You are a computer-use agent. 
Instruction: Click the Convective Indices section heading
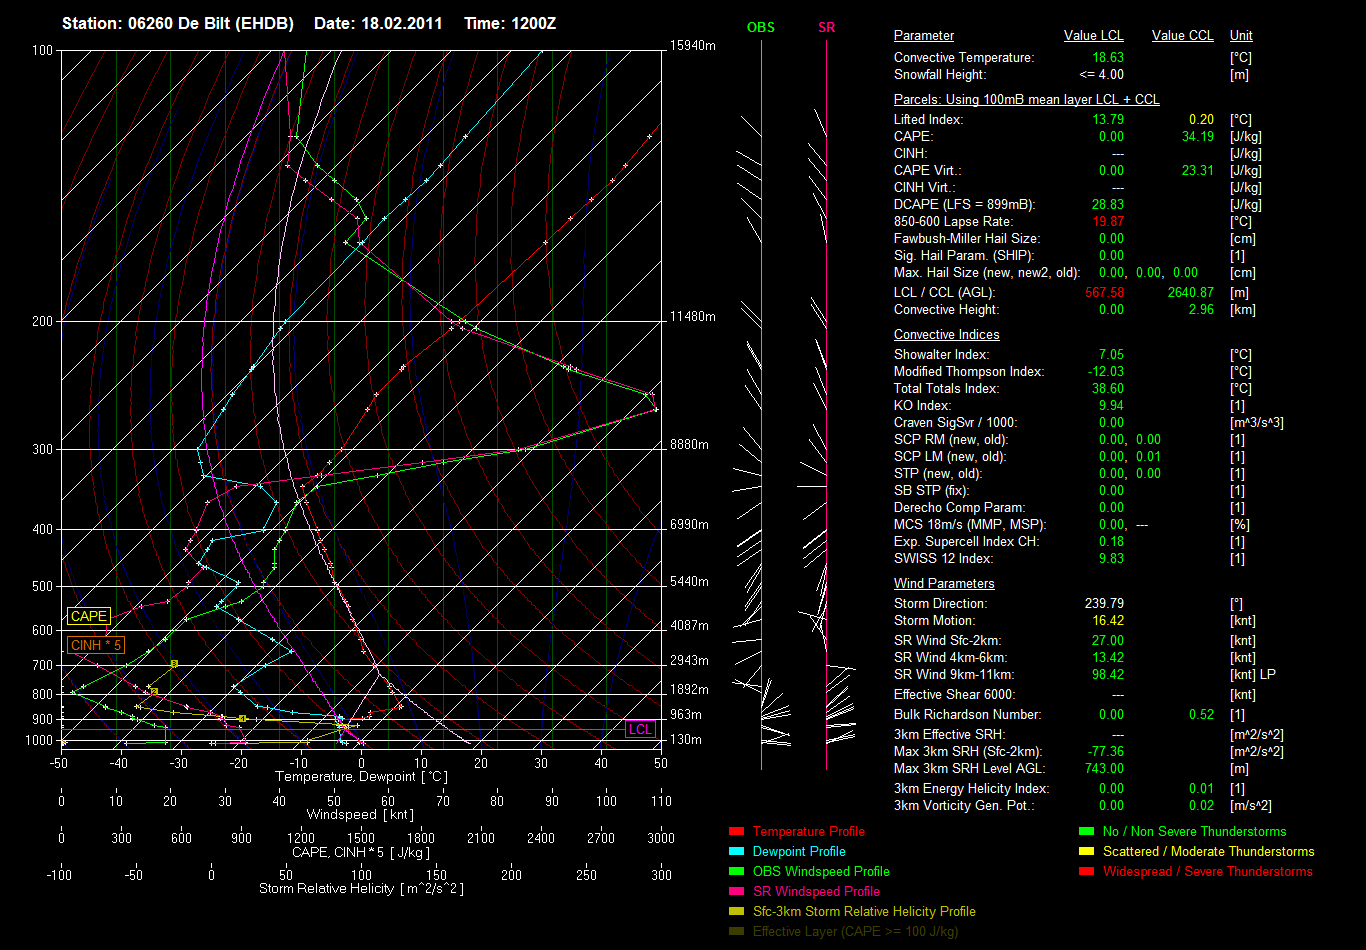(946, 334)
